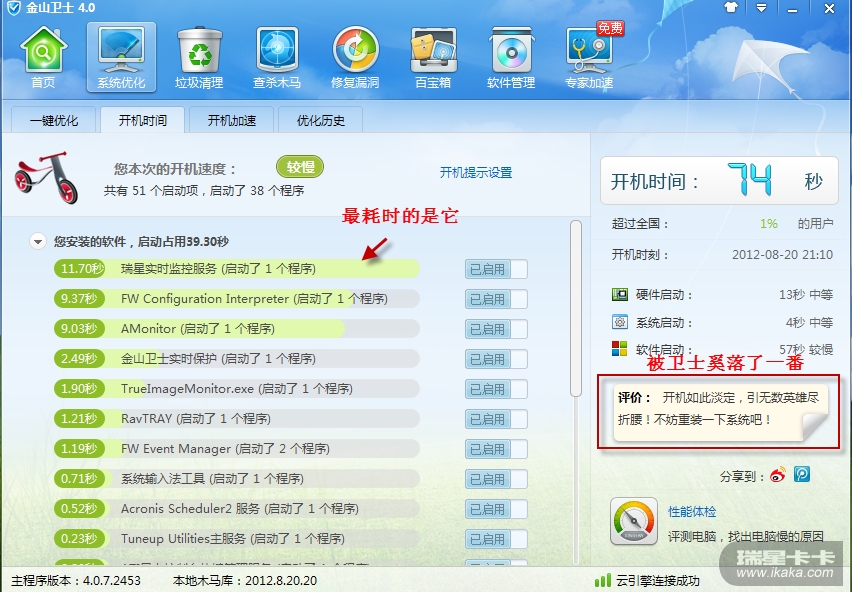This screenshot has height=592, width=852.
Task: Select the TrueImageMonitor.exe row
Action: tap(237, 389)
